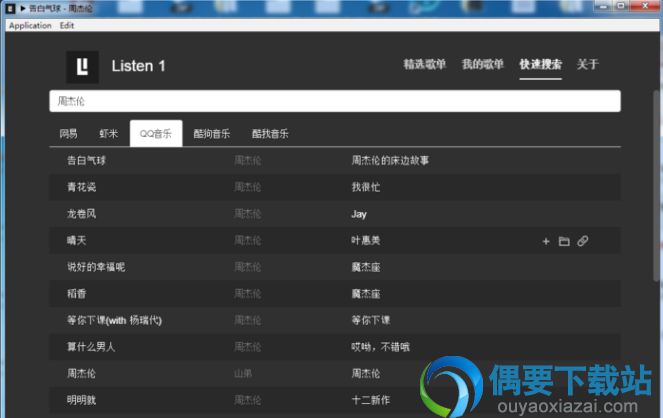Play the song 等你下课(with 杨瑞代)

click(x=114, y=320)
